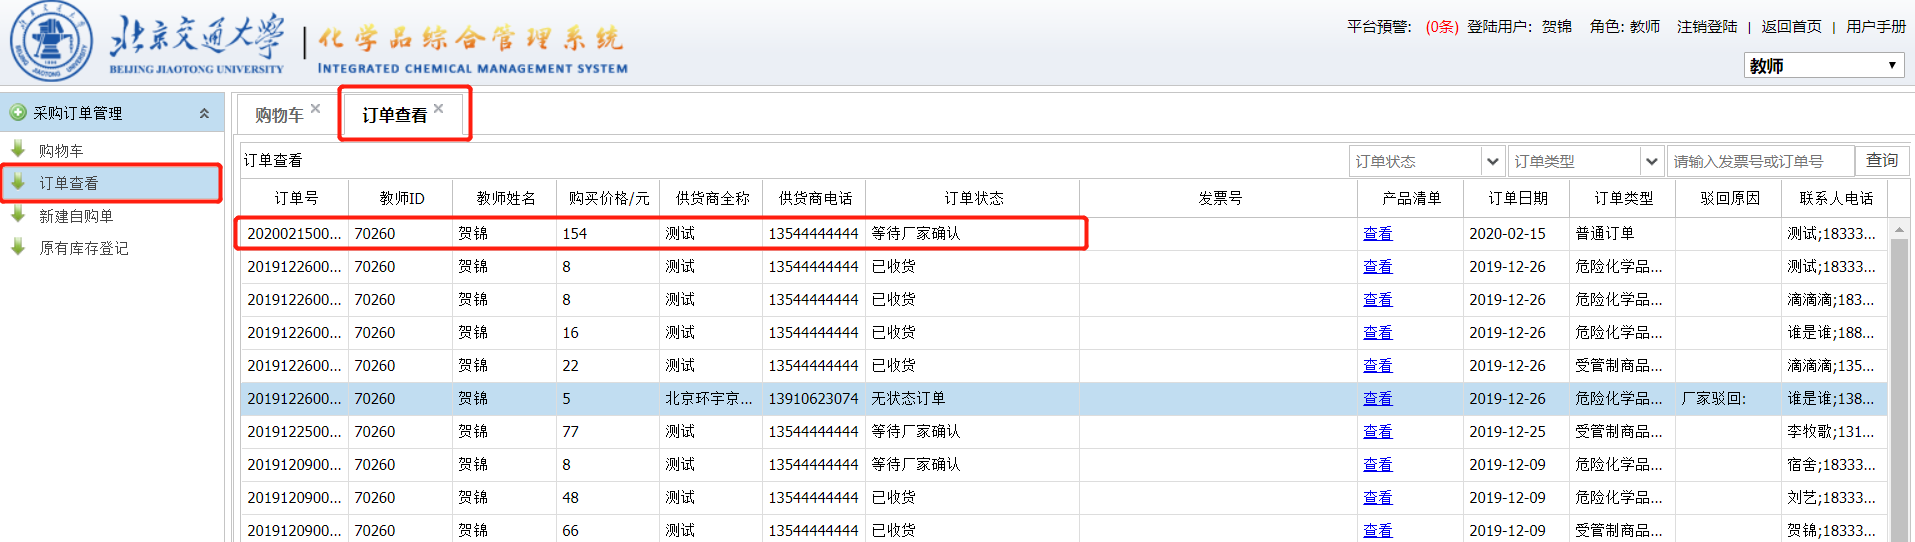Switch to the 购物车 tab

click(x=279, y=116)
